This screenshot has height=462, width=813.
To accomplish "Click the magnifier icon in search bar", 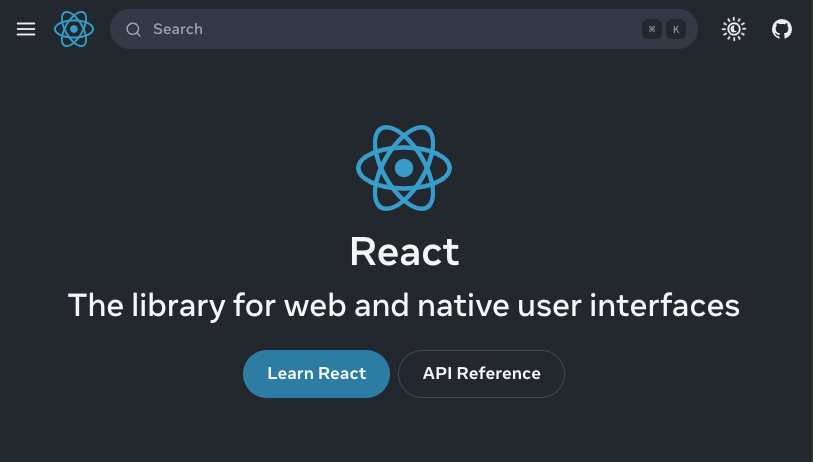I will pyautogui.click(x=133, y=30).
